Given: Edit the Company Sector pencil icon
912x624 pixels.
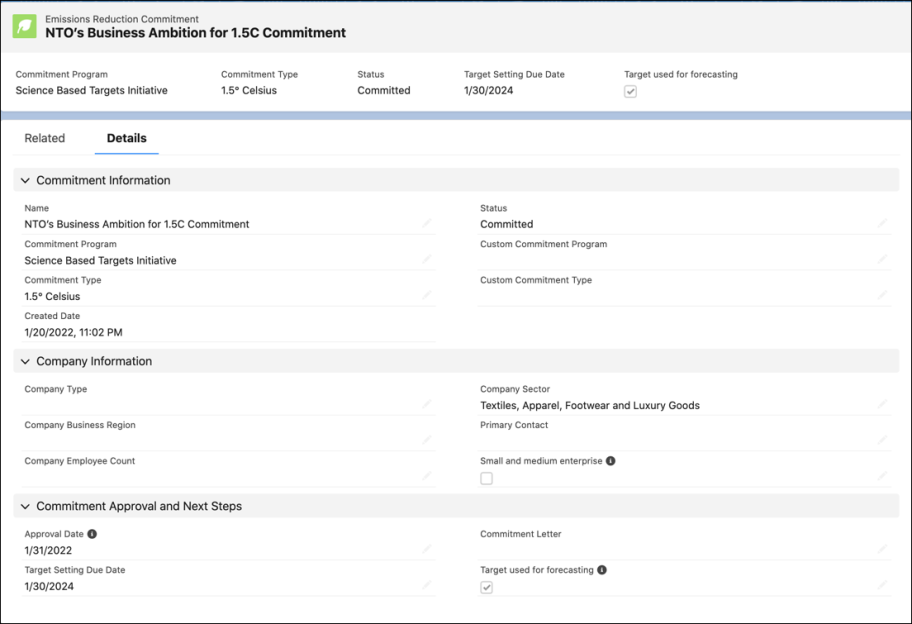Looking at the screenshot, I should [x=882, y=404].
